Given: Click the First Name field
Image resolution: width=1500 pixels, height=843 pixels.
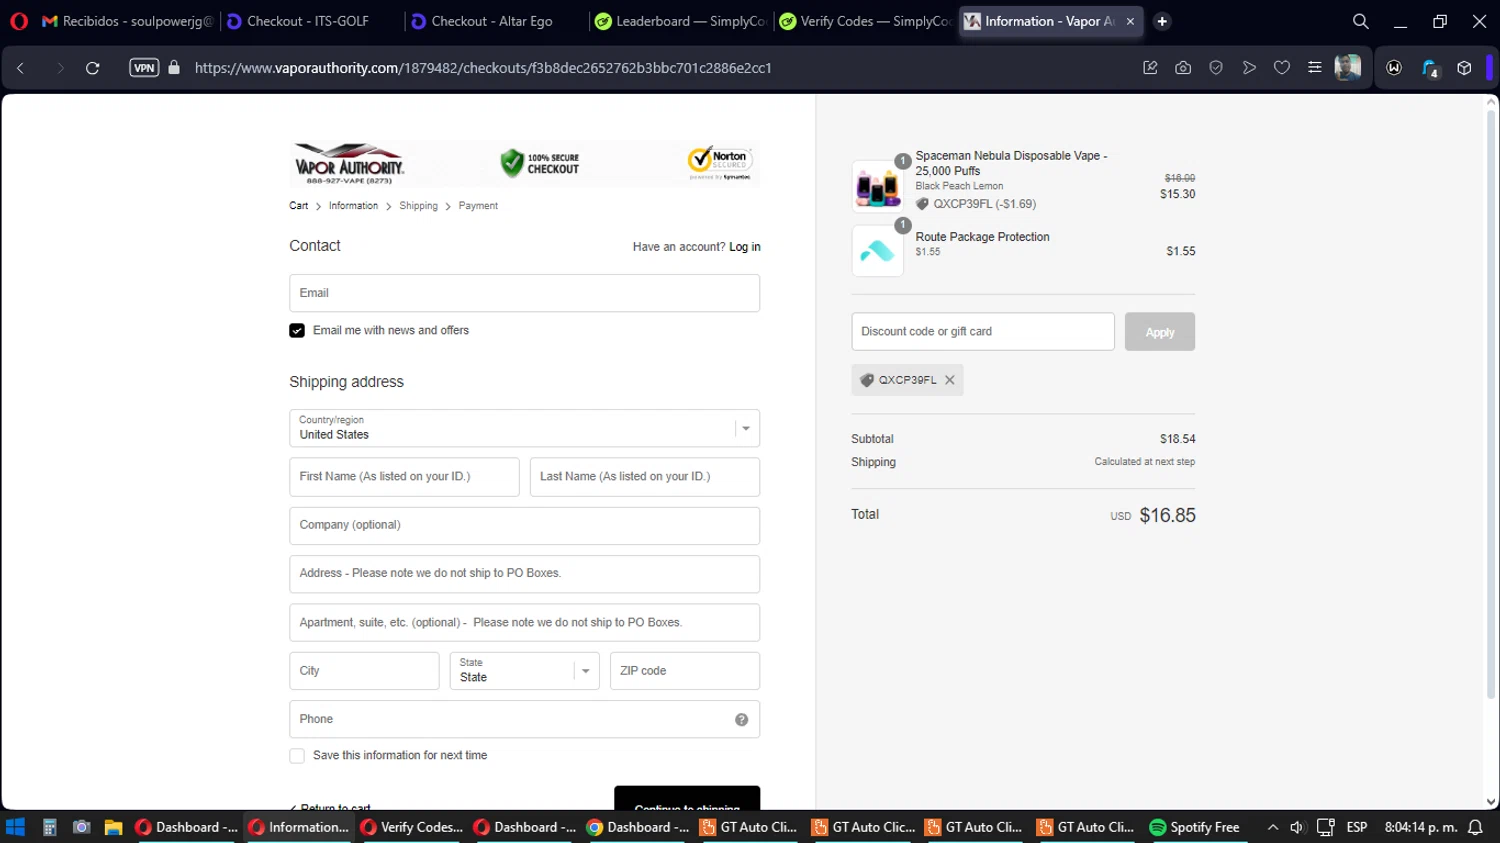Looking at the screenshot, I should 404,477.
